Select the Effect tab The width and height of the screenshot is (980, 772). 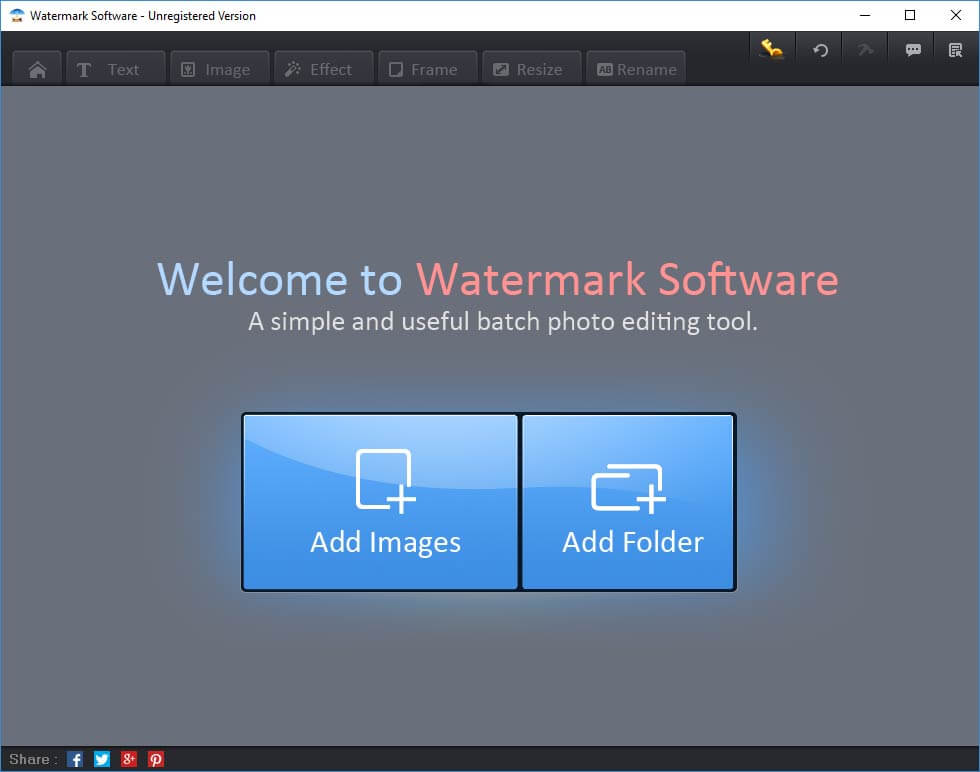[x=324, y=69]
